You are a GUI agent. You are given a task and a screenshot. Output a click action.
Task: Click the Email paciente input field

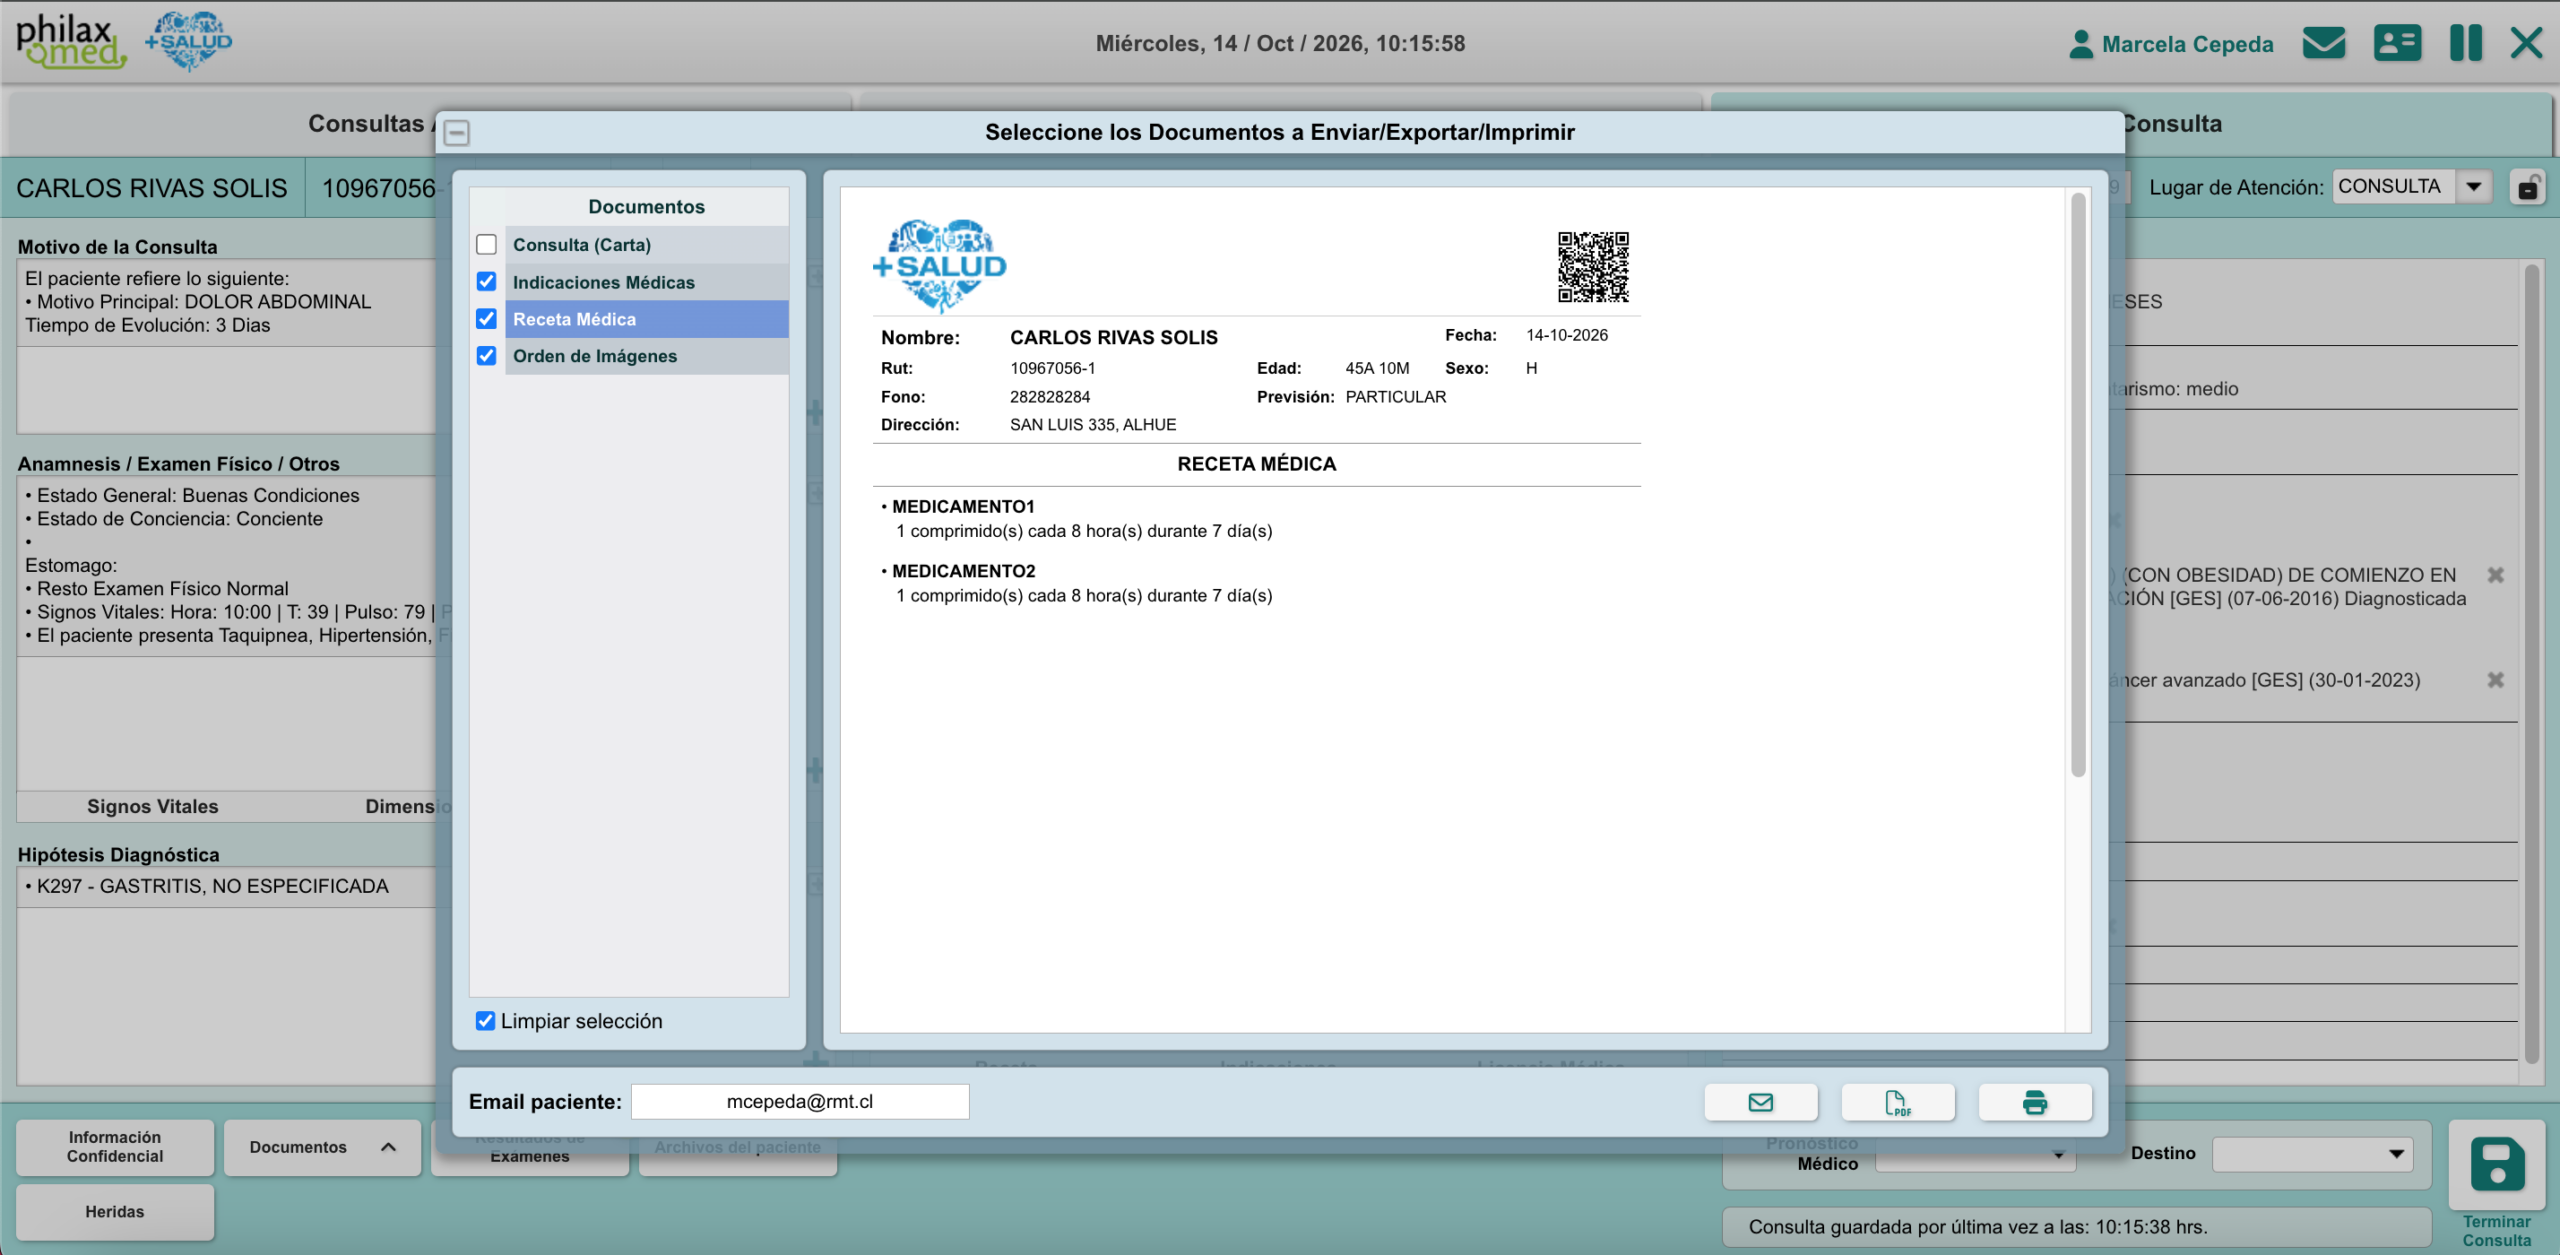800,1102
